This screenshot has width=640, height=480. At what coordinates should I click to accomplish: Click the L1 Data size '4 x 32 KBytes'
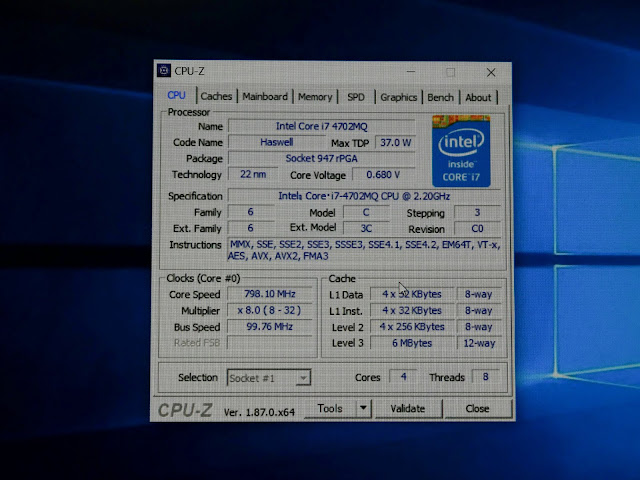click(x=412, y=294)
